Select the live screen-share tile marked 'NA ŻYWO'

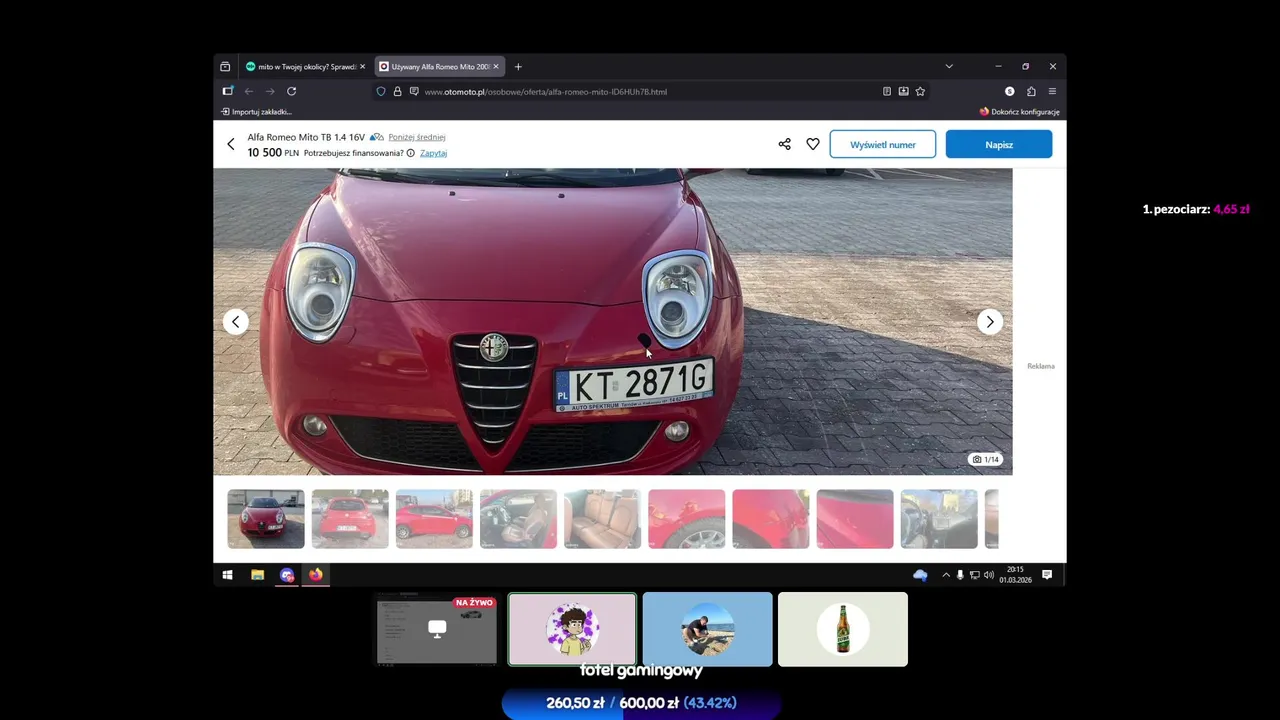437,629
